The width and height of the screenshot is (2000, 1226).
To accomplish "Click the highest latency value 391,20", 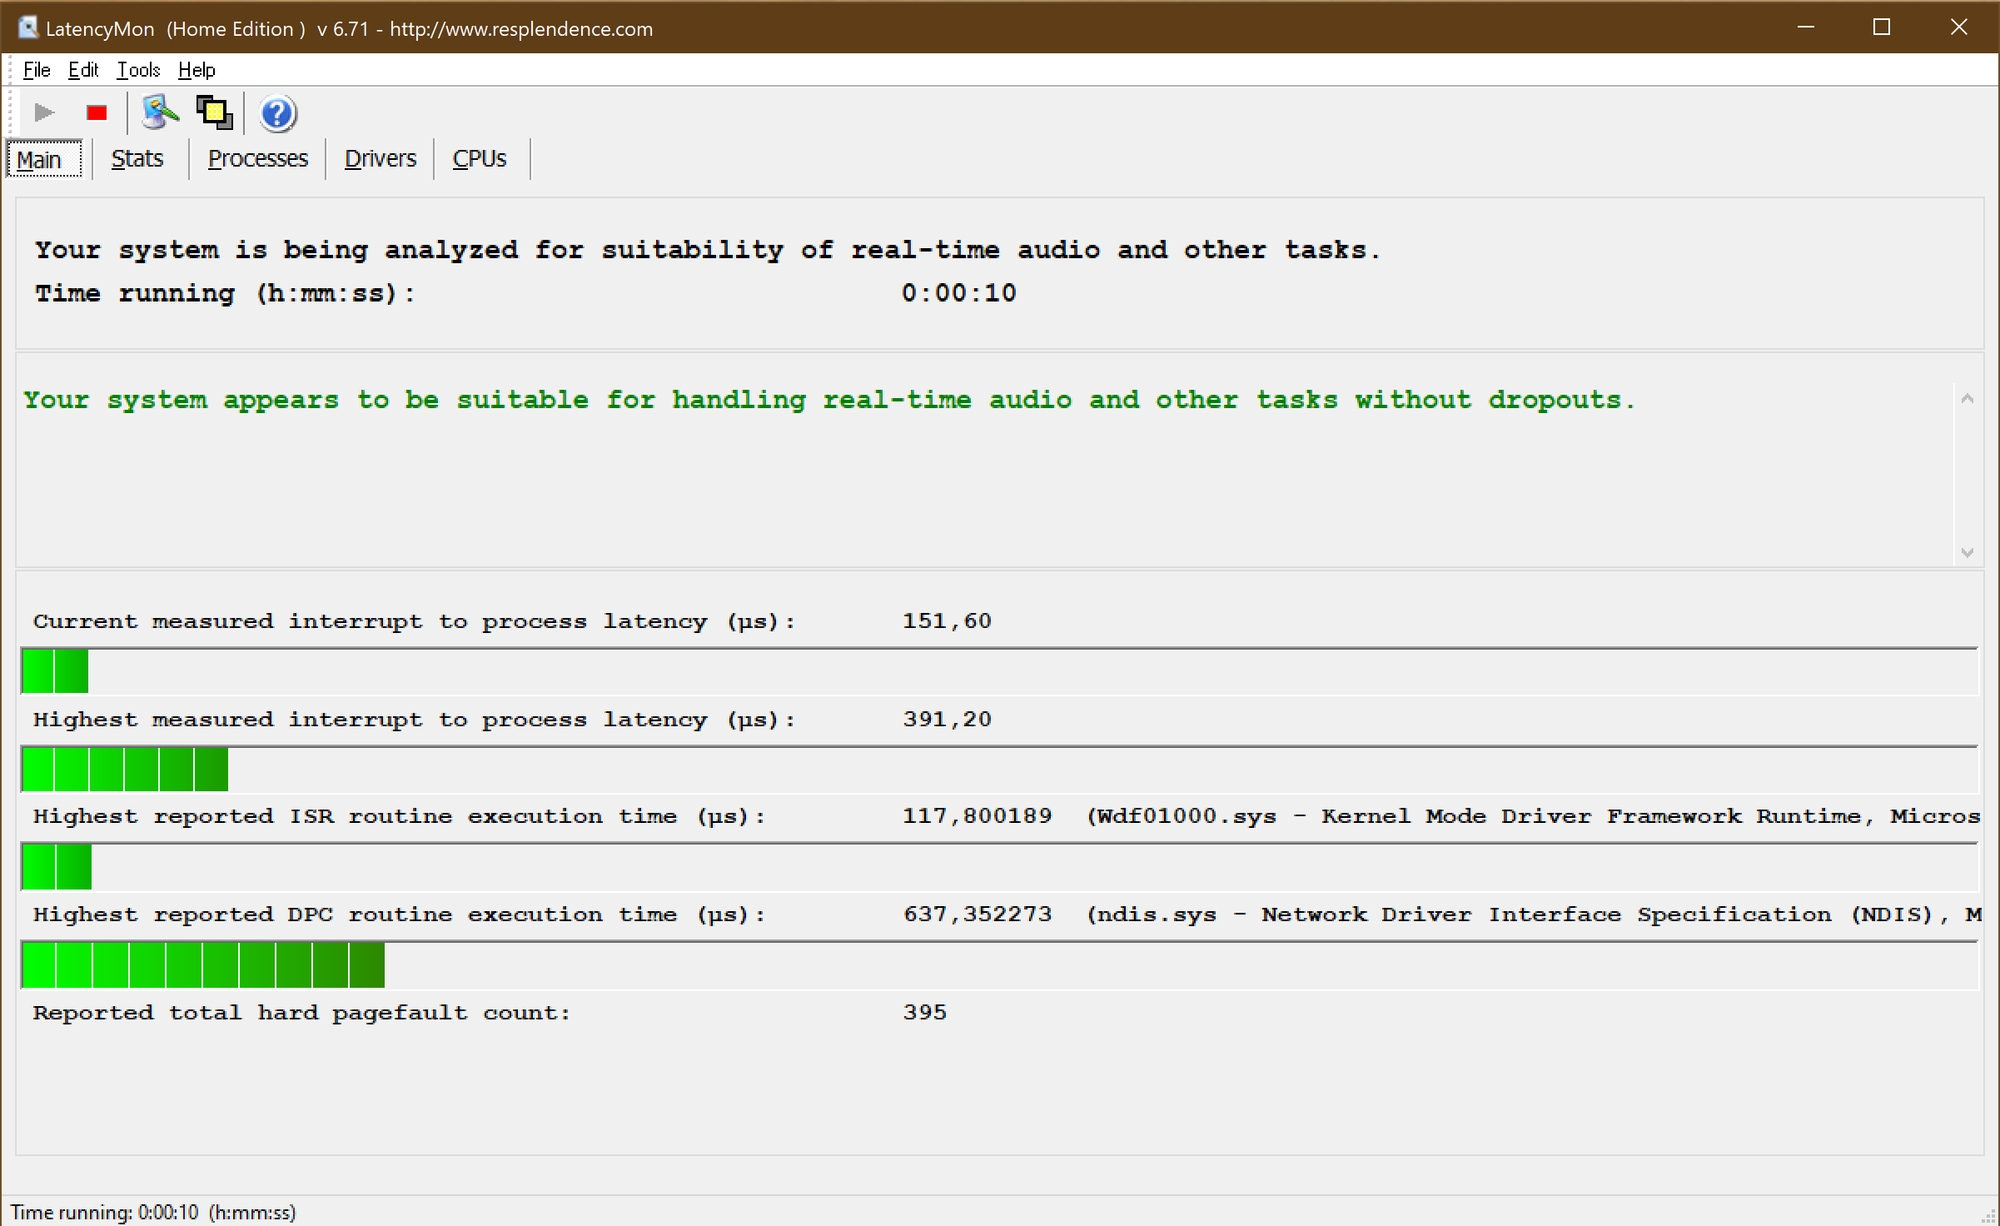I will tap(947, 719).
